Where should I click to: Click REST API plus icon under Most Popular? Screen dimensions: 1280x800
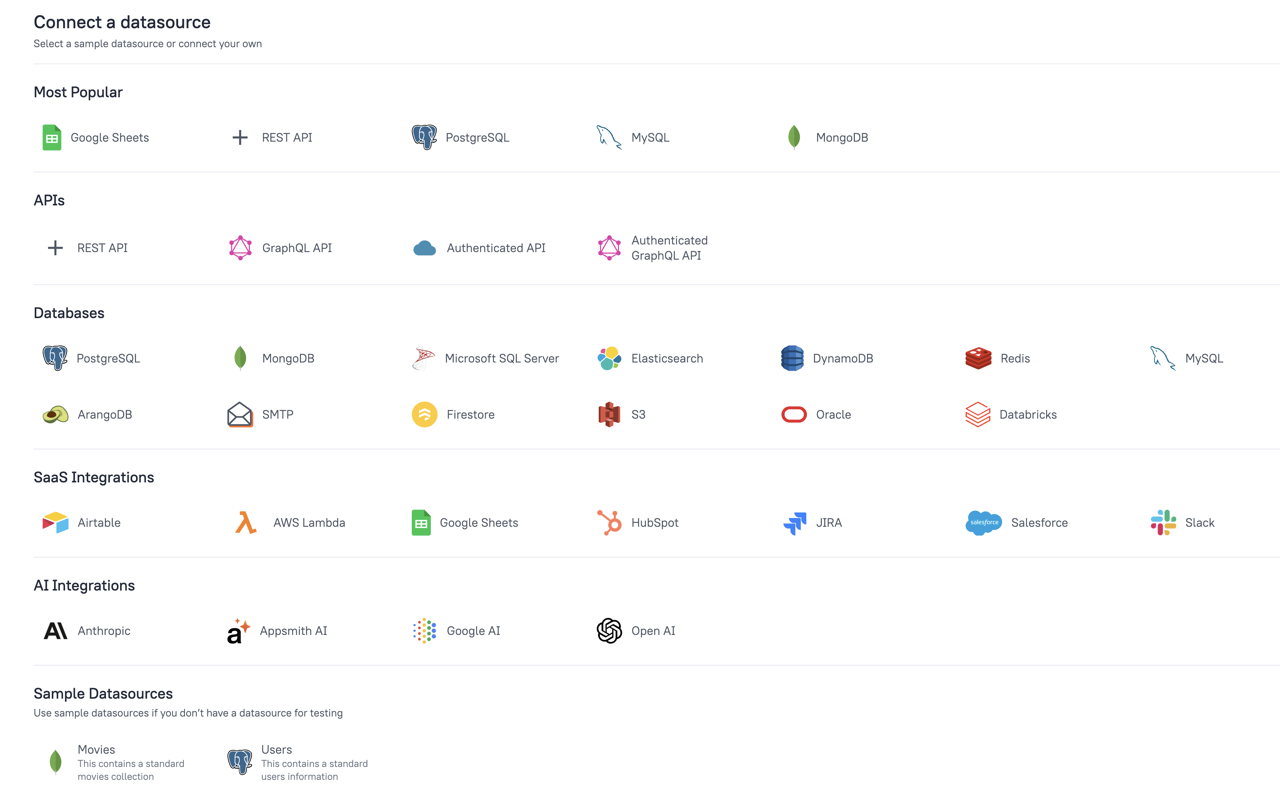click(240, 137)
